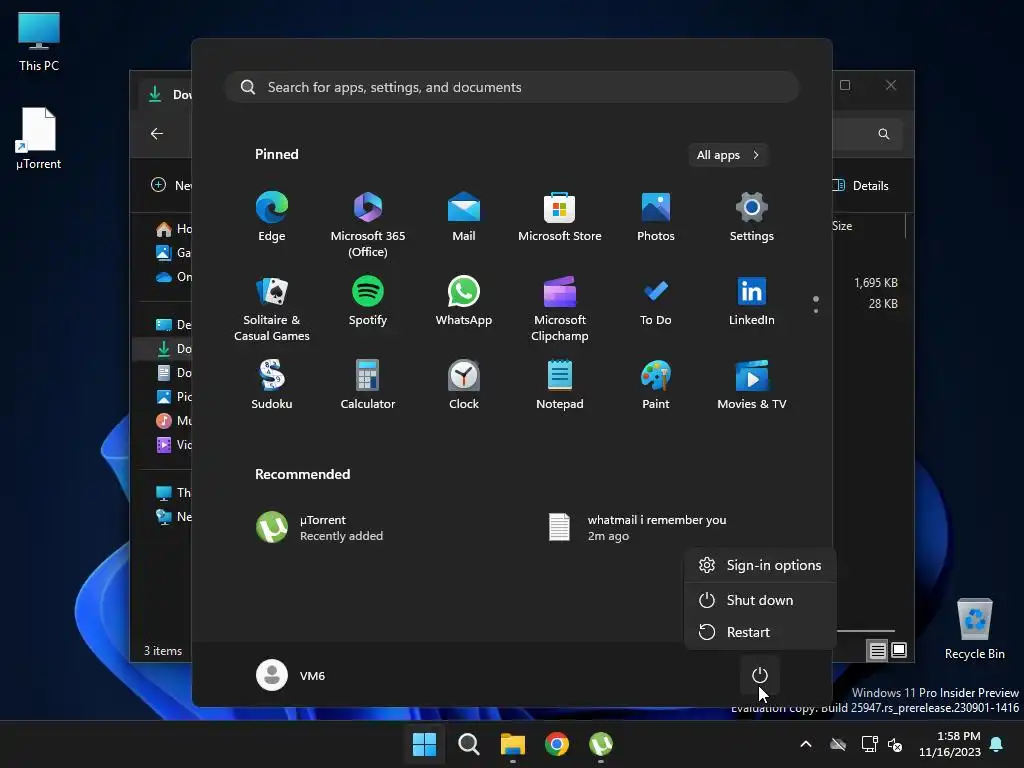This screenshot has height=768, width=1024.
Task: Select the This PC desktop icon
Action: tap(39, 40)
